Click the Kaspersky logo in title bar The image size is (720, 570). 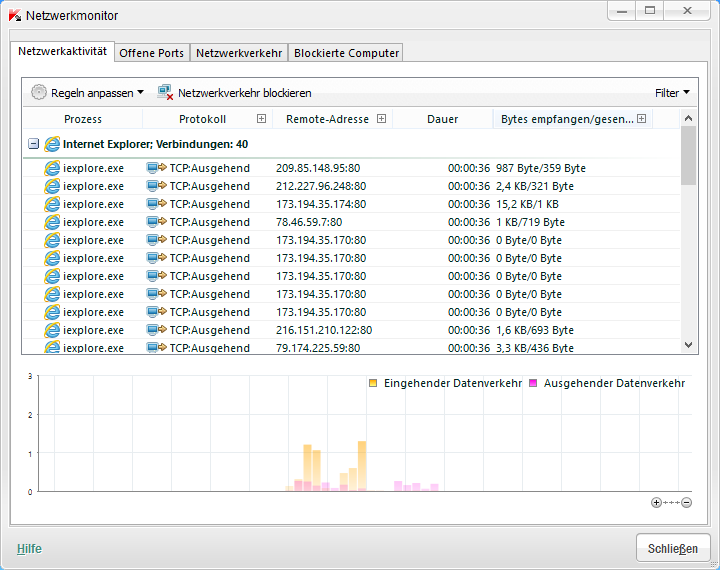pyautogui.click(x=15, y=15)
